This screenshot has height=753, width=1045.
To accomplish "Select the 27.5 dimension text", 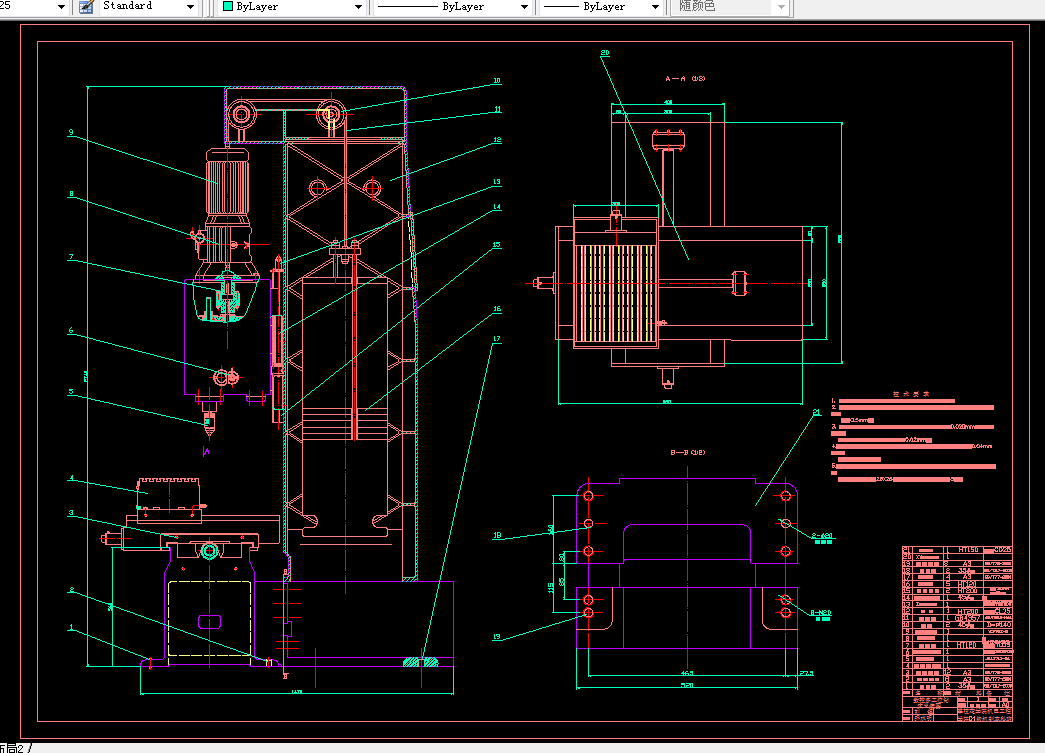I will click(806, 673).
